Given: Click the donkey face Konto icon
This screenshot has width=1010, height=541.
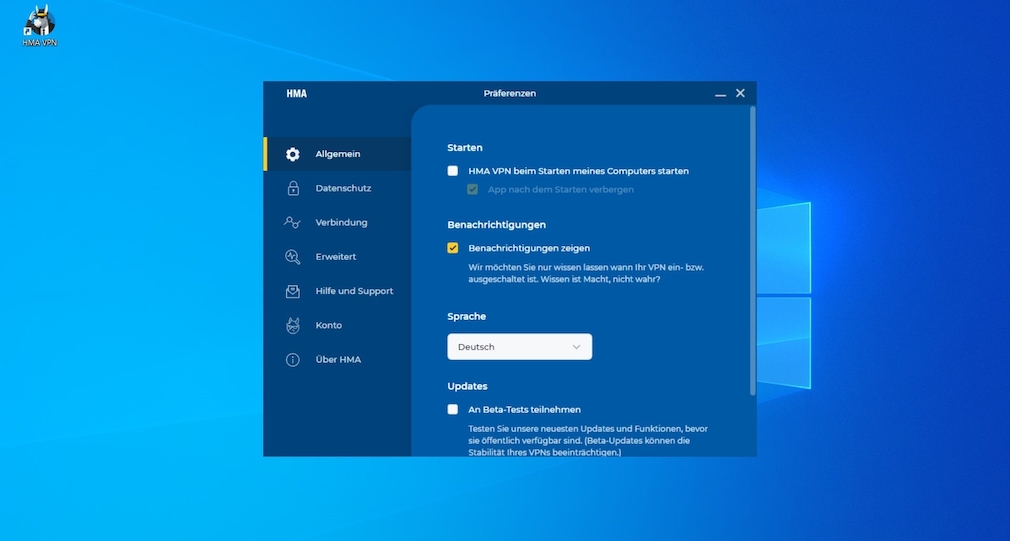Looking at the screenshot, I should pyautogui.click(x=293, y=325).
